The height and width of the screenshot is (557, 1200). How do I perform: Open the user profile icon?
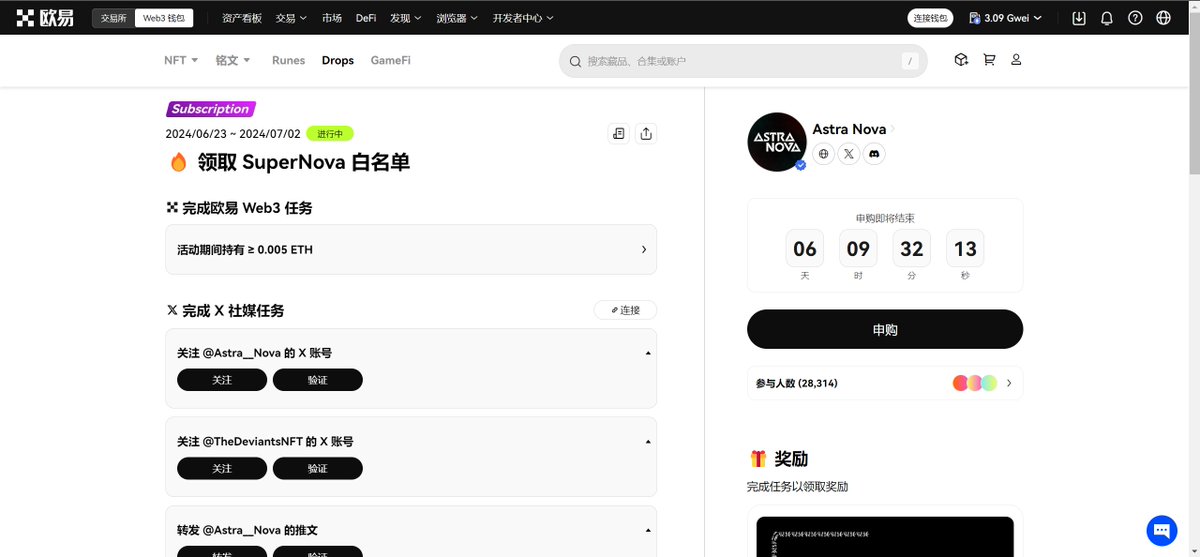point(1016,60)
